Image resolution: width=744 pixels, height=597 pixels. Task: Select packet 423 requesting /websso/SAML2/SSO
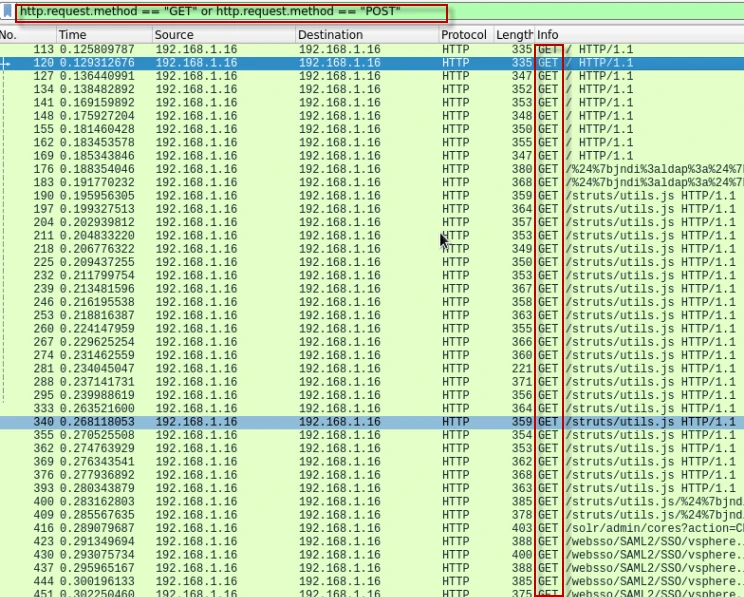coord(300,540)
